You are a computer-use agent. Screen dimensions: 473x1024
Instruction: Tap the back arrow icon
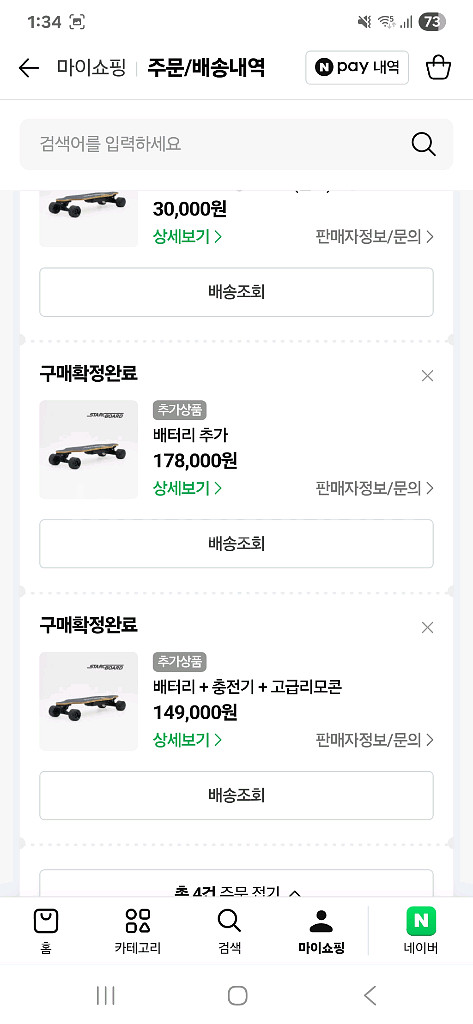coord(28,68)
